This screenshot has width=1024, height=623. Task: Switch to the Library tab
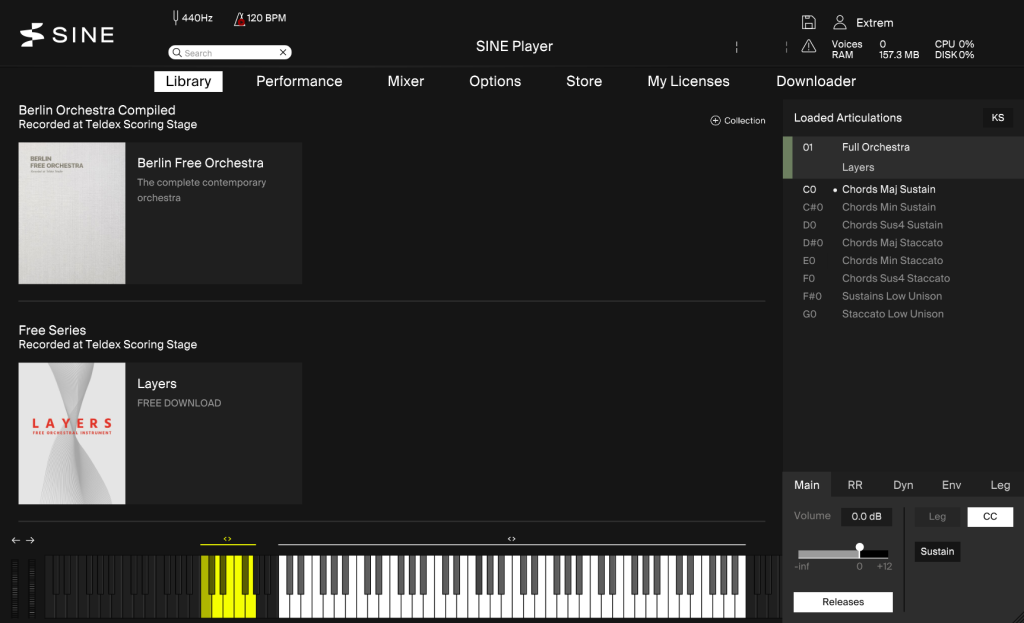[188, 81]
